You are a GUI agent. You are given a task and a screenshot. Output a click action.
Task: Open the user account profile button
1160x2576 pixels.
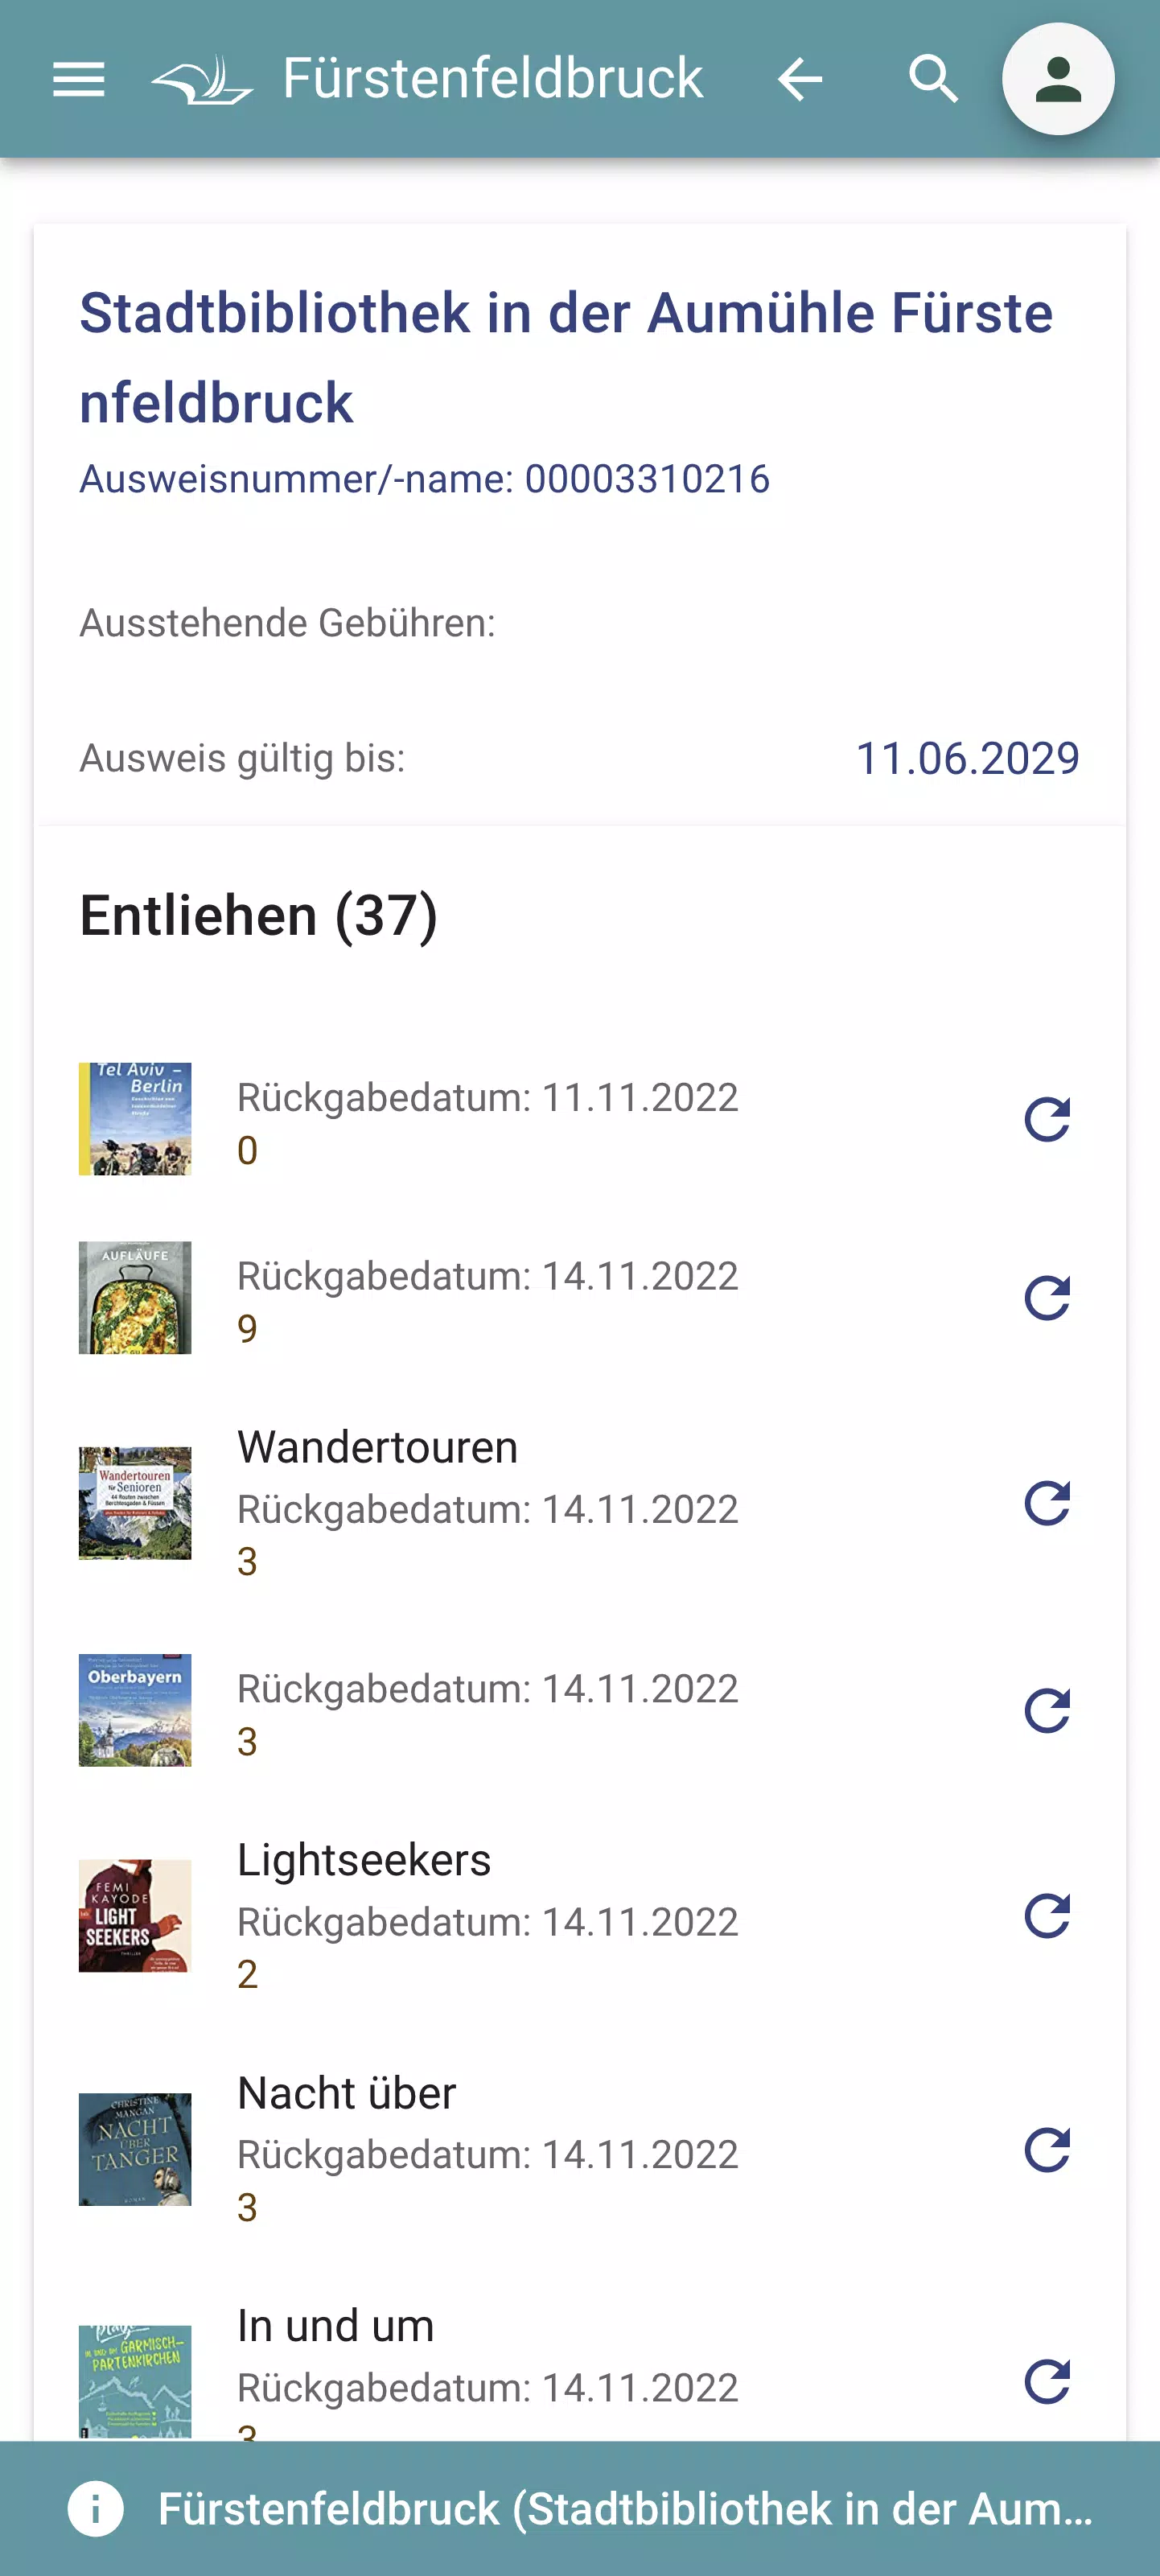point(1058,79)
